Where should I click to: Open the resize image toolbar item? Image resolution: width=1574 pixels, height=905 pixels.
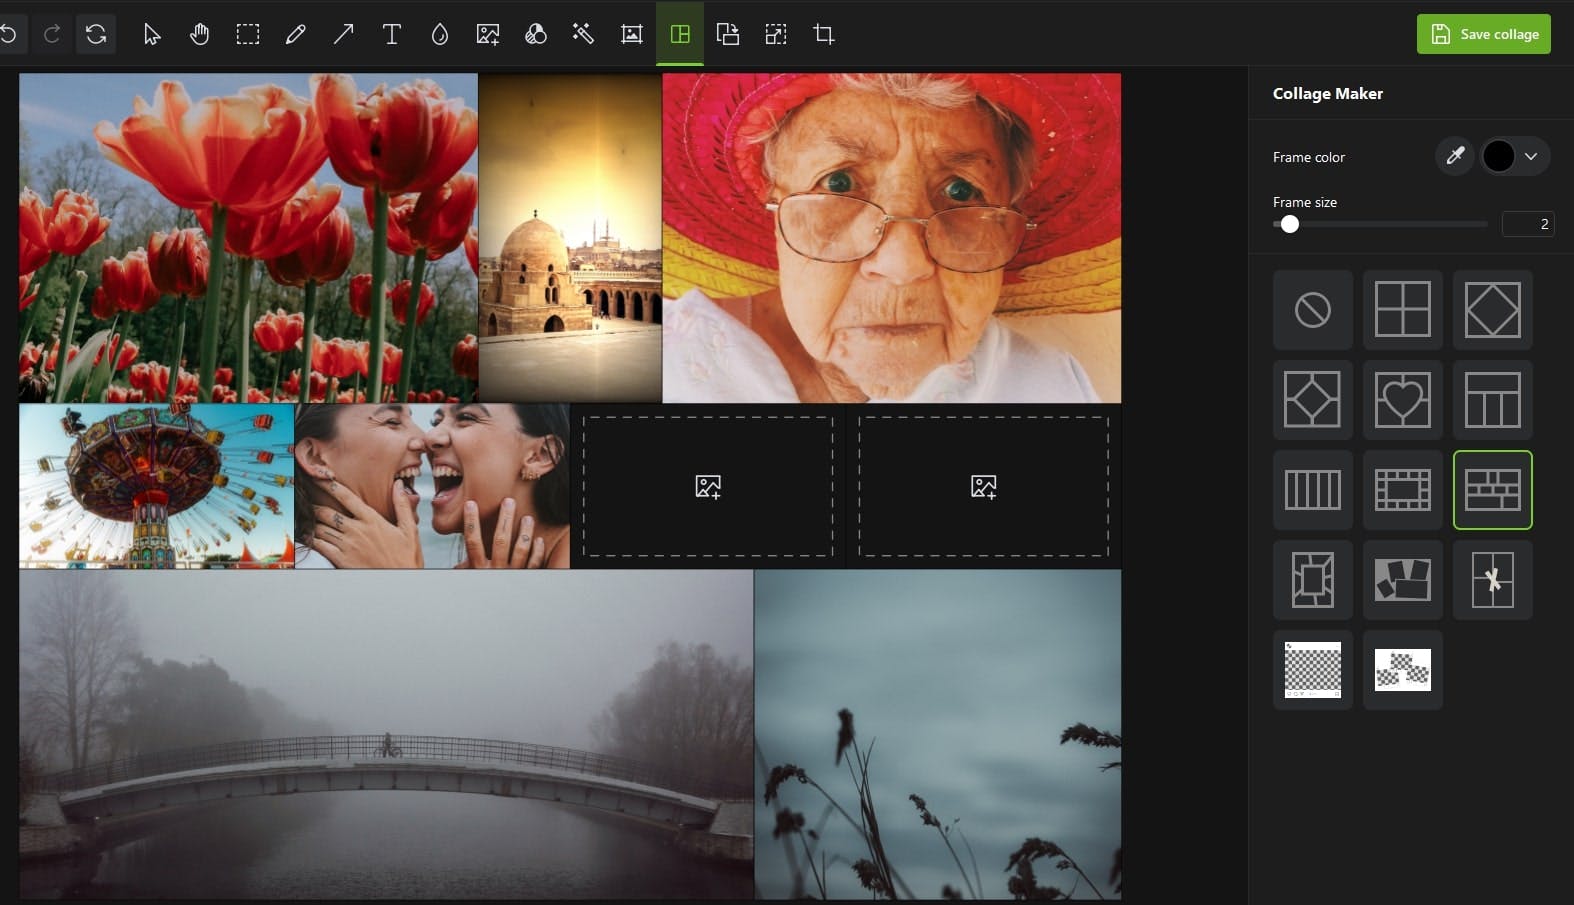[775, 35]
